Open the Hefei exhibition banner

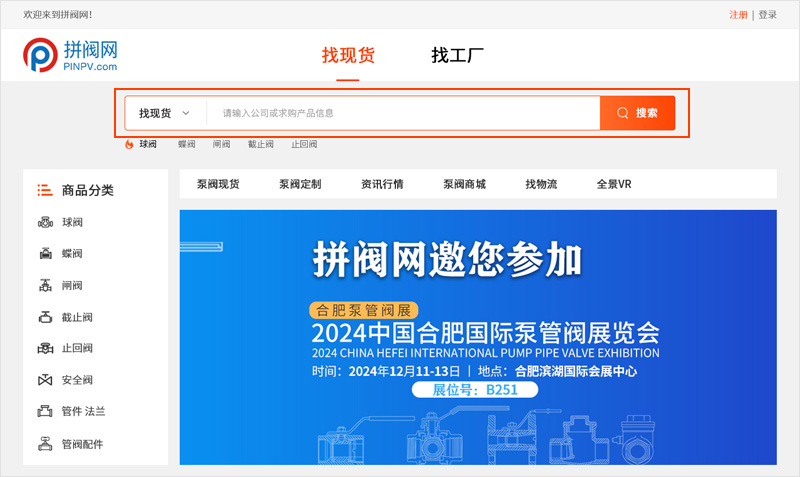tap(478, 337)
